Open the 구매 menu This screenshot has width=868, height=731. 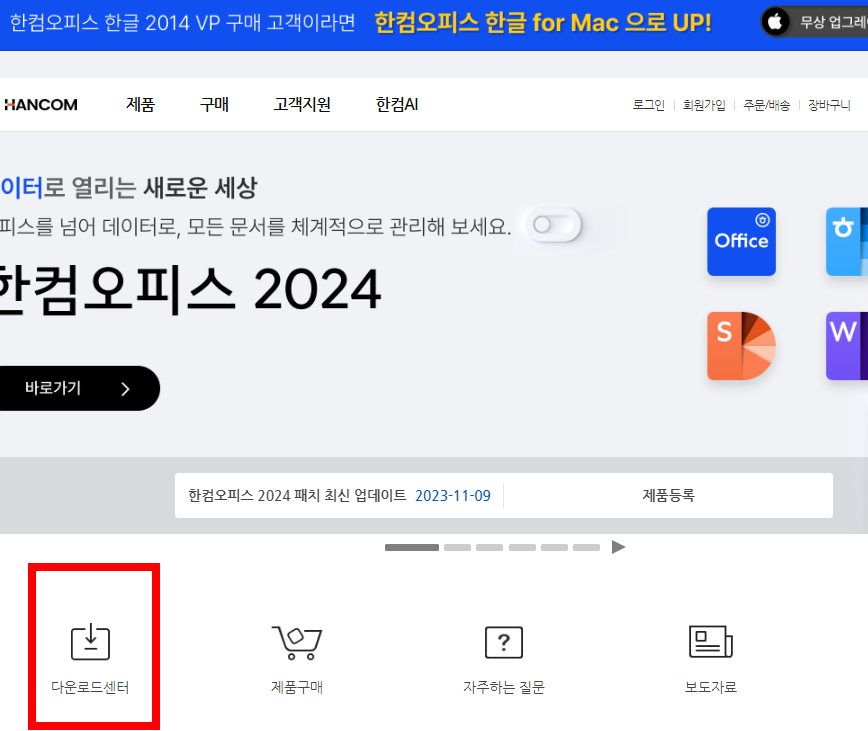214,104
